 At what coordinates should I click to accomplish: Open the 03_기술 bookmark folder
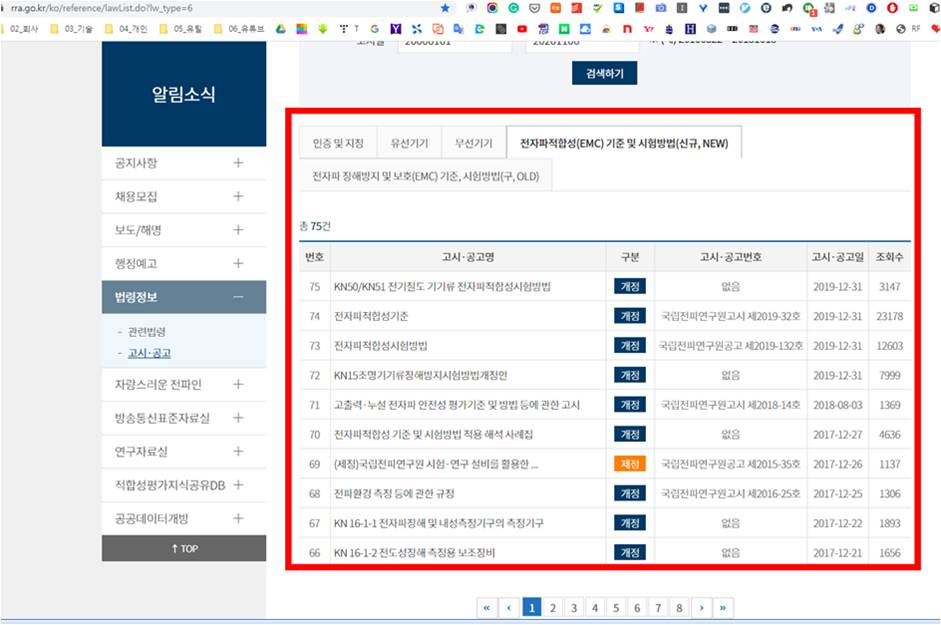(73, 29)
